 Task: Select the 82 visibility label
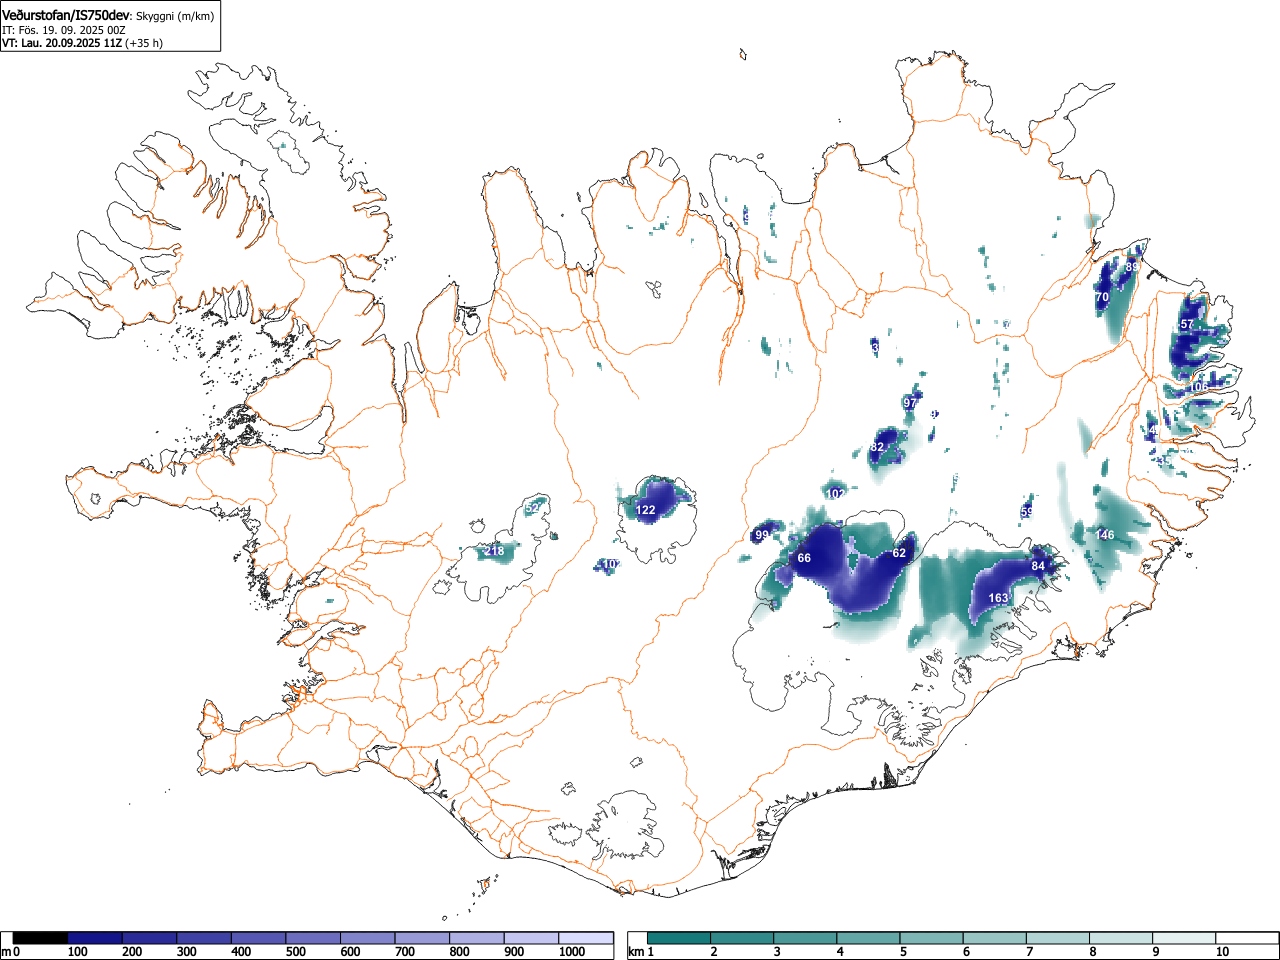coord(878,447)
